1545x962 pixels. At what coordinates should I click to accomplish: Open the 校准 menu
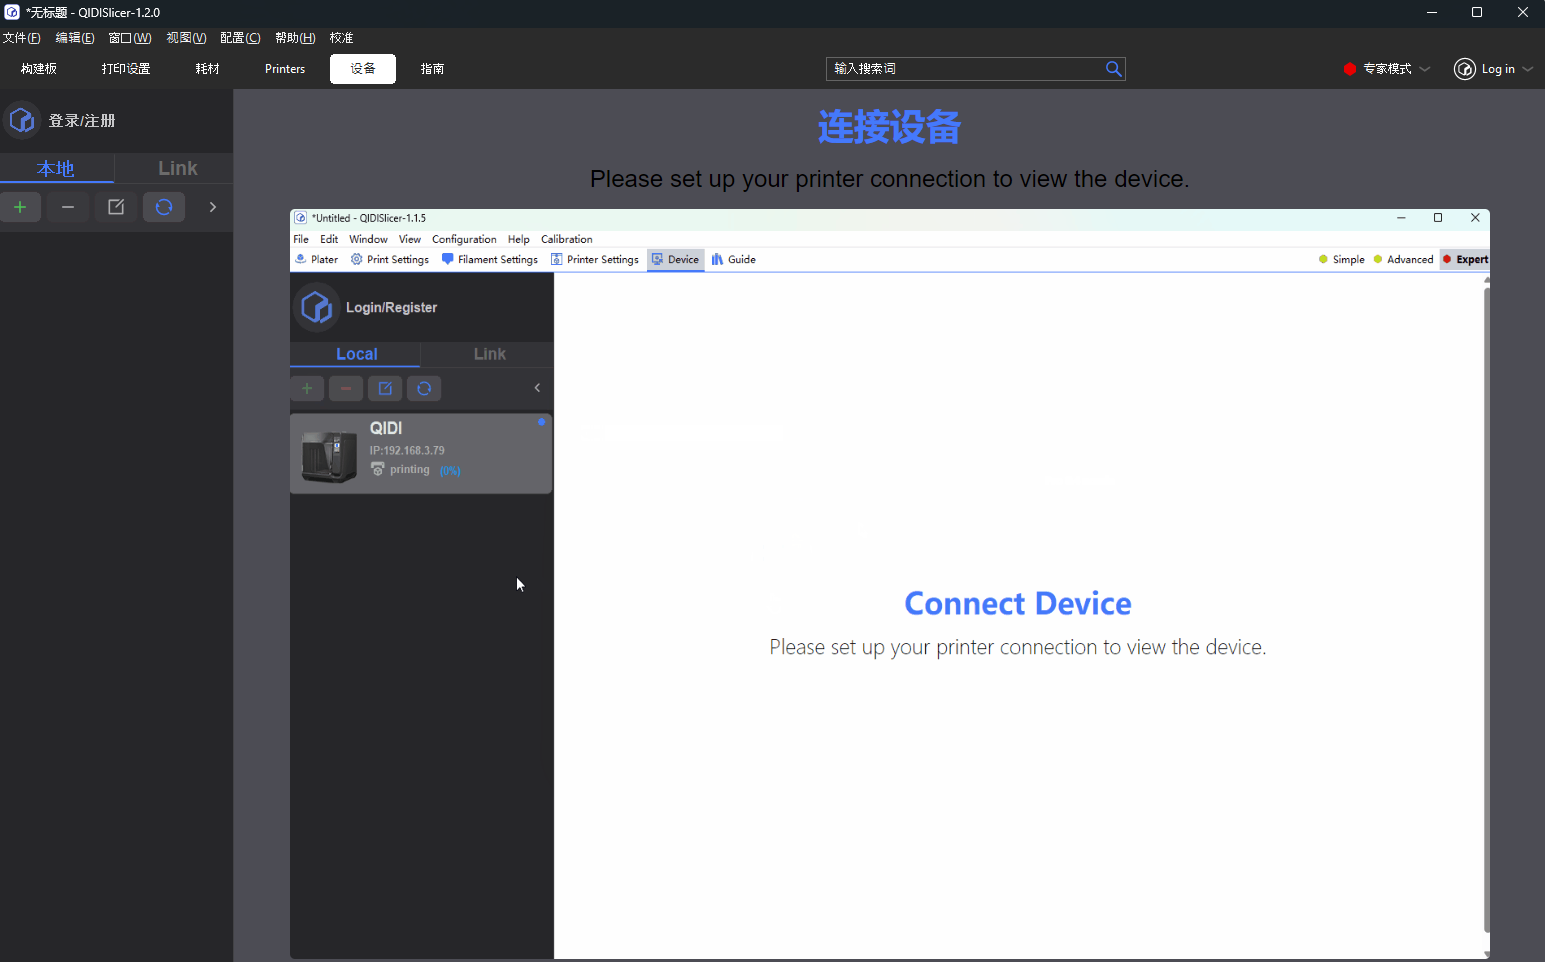[342, 38]
